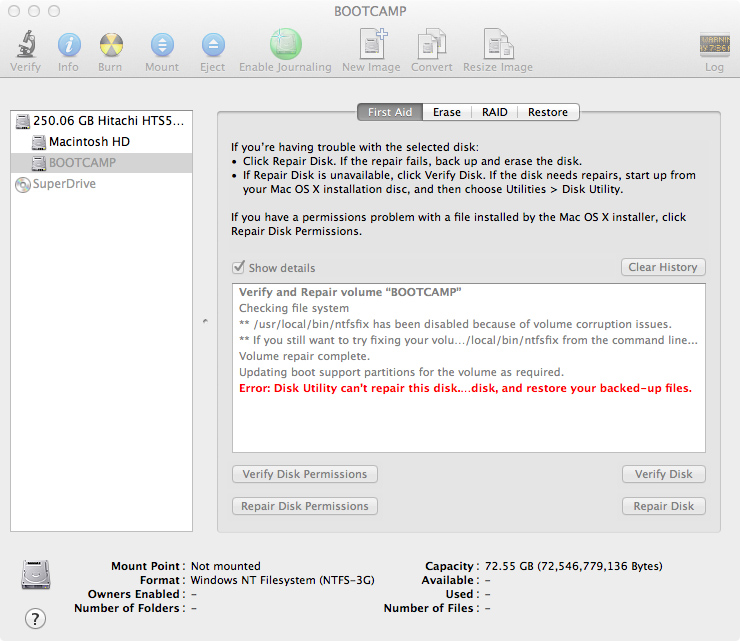Screen dimensions: 740x641
Task: Click the Eject toolbar icon
Action: point(213,45)
